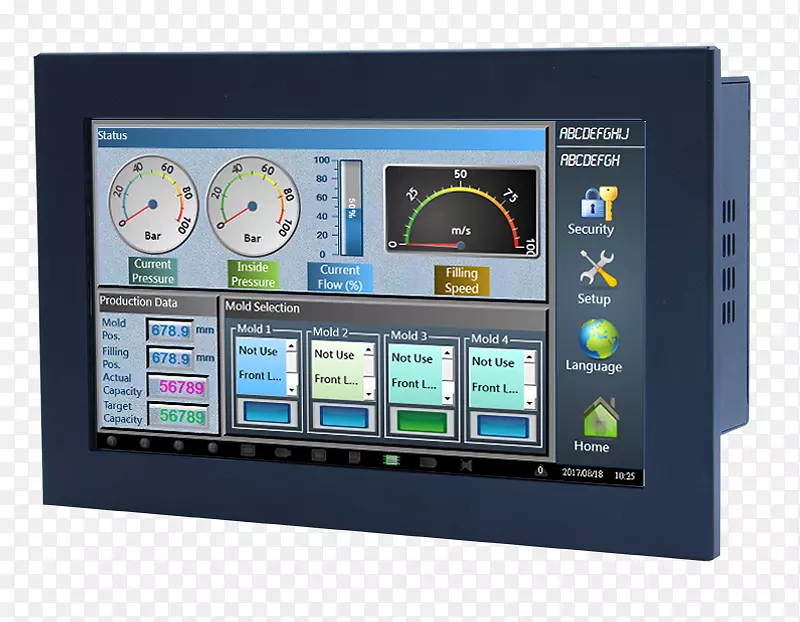Select 'Front L...' in Mold 3 list
The width and height of the screenshot is (800, 622).
(414, 383)
